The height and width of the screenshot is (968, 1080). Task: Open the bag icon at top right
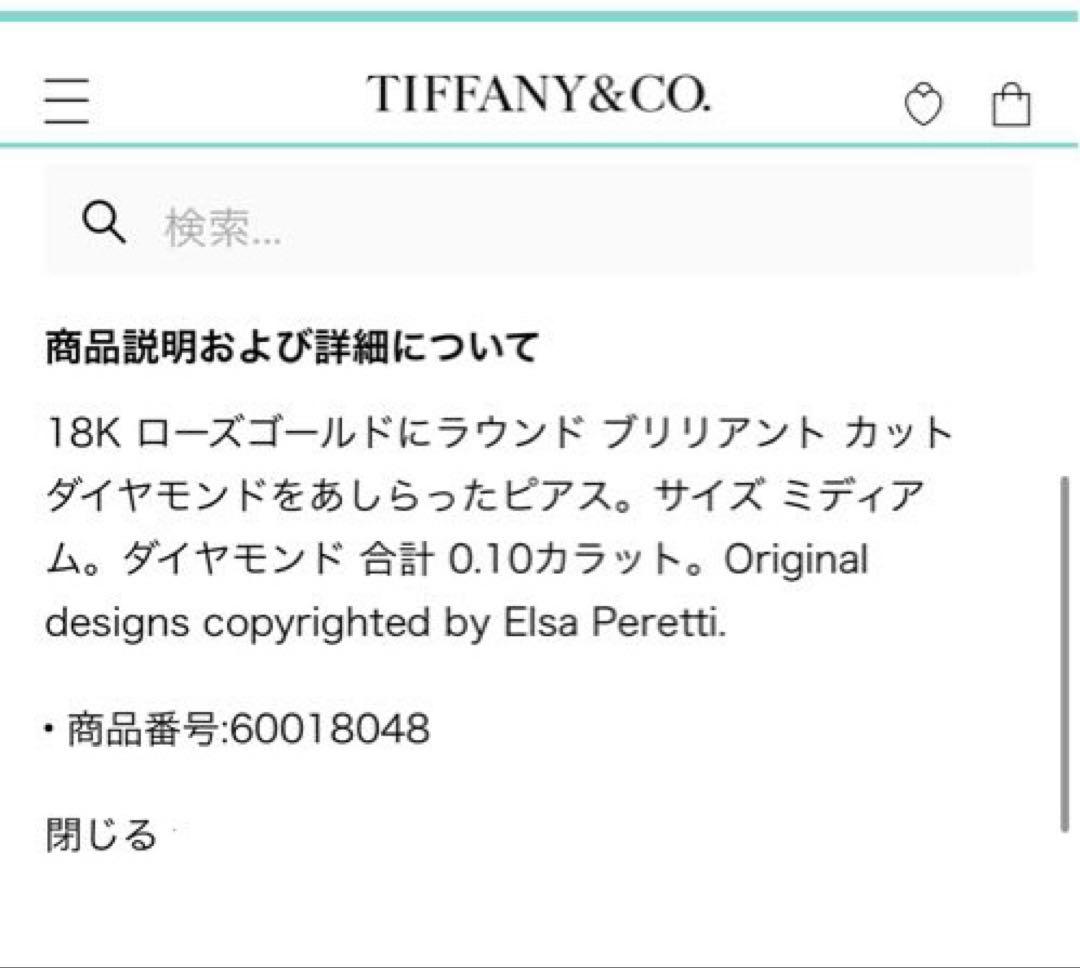[1010, 104]
